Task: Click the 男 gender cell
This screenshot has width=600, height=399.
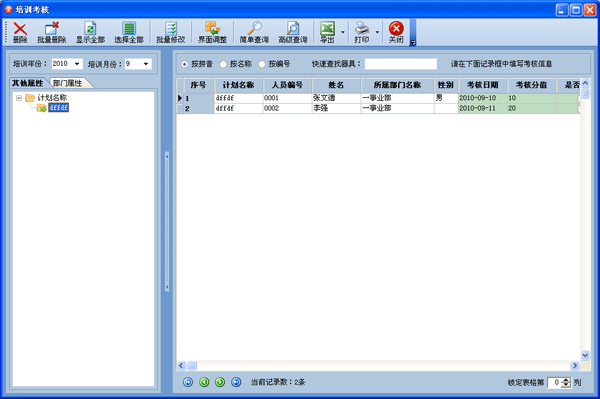Action: pyautogui.click(x=446, y=98)
